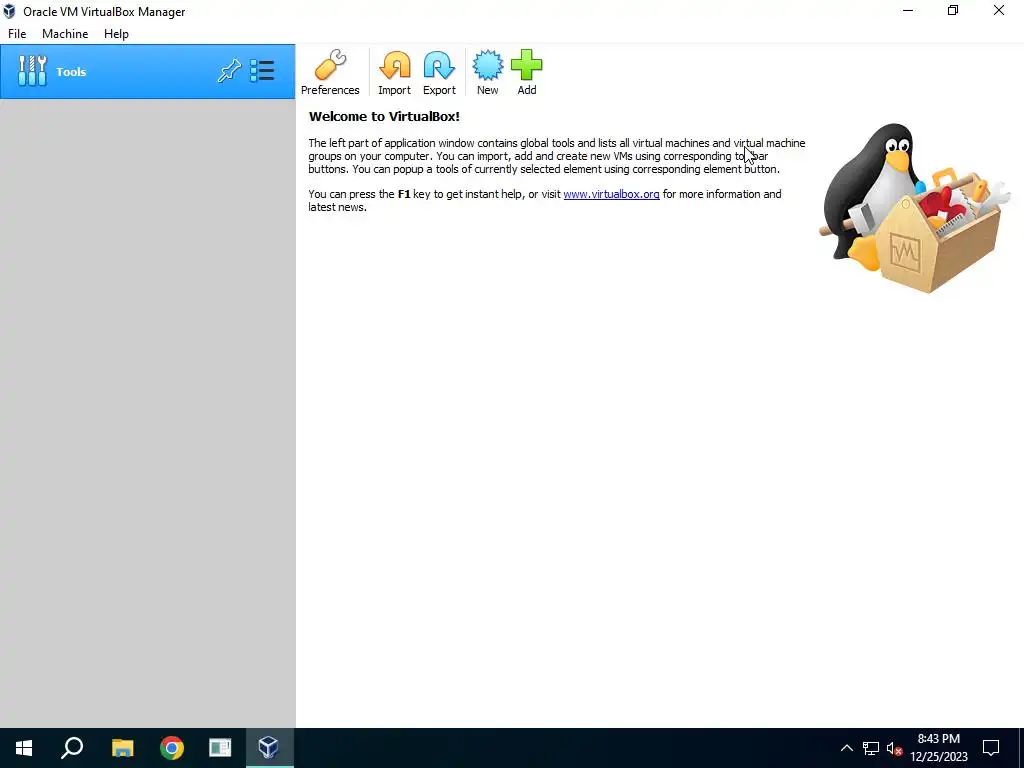Open the Help menu

(x=116, y=34)
